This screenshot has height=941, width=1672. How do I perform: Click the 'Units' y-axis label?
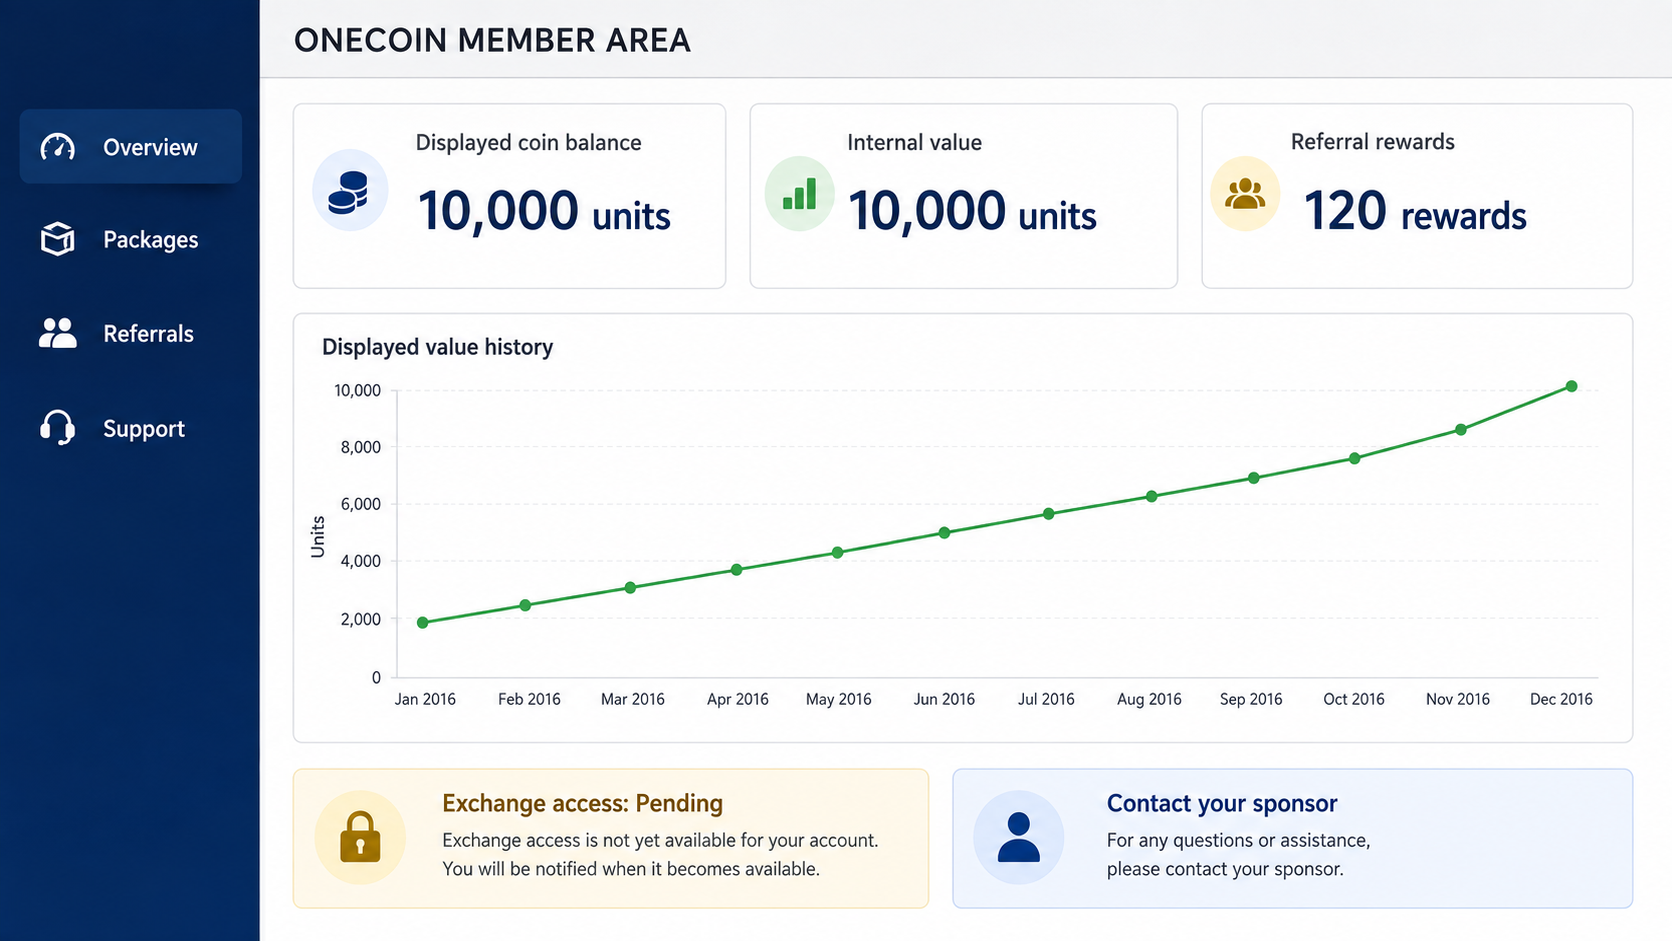[318, 537]
